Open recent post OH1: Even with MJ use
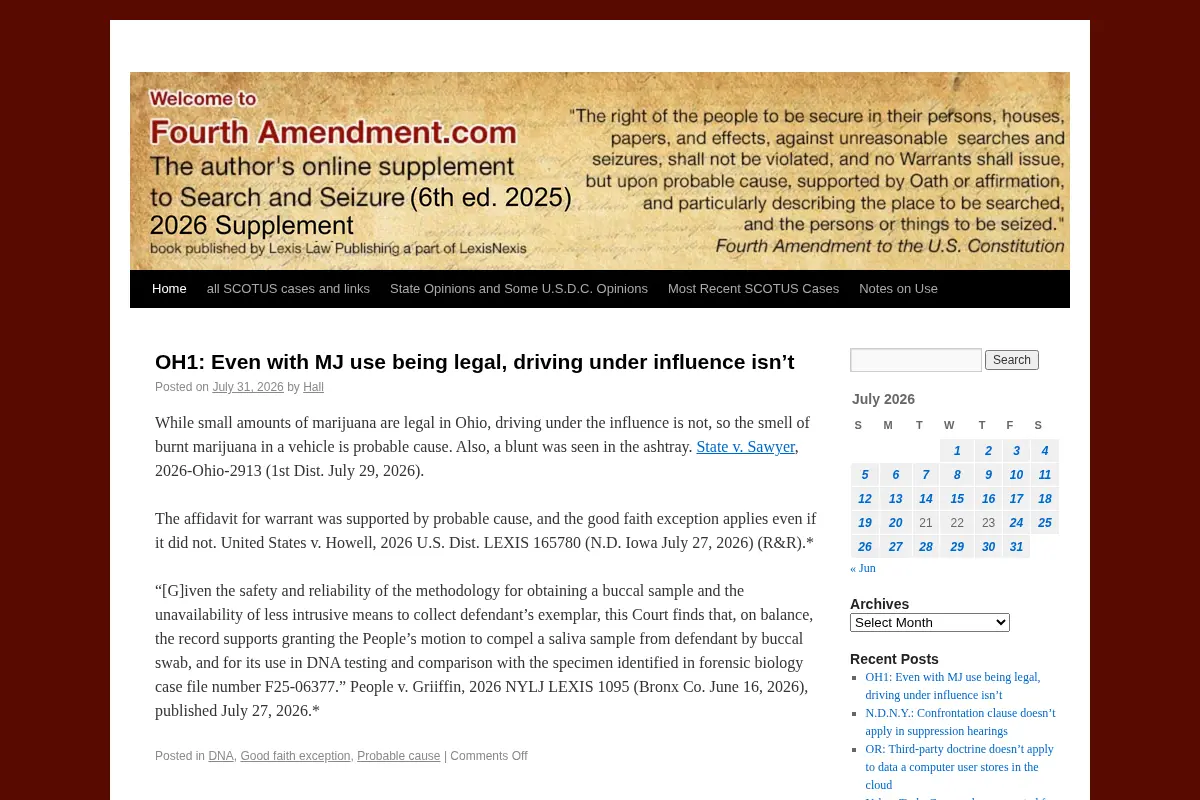The width and height of the screenshot is (1200, 800). (953, 686)
